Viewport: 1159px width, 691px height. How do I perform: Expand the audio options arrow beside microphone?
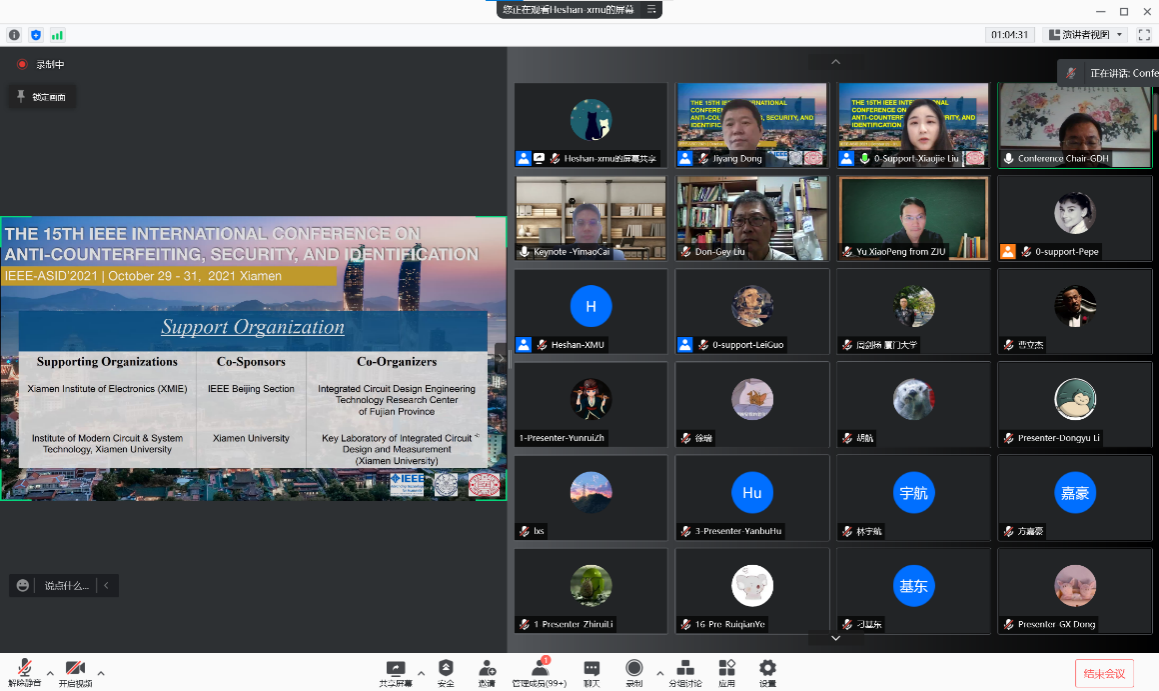[x=50, y=673]
